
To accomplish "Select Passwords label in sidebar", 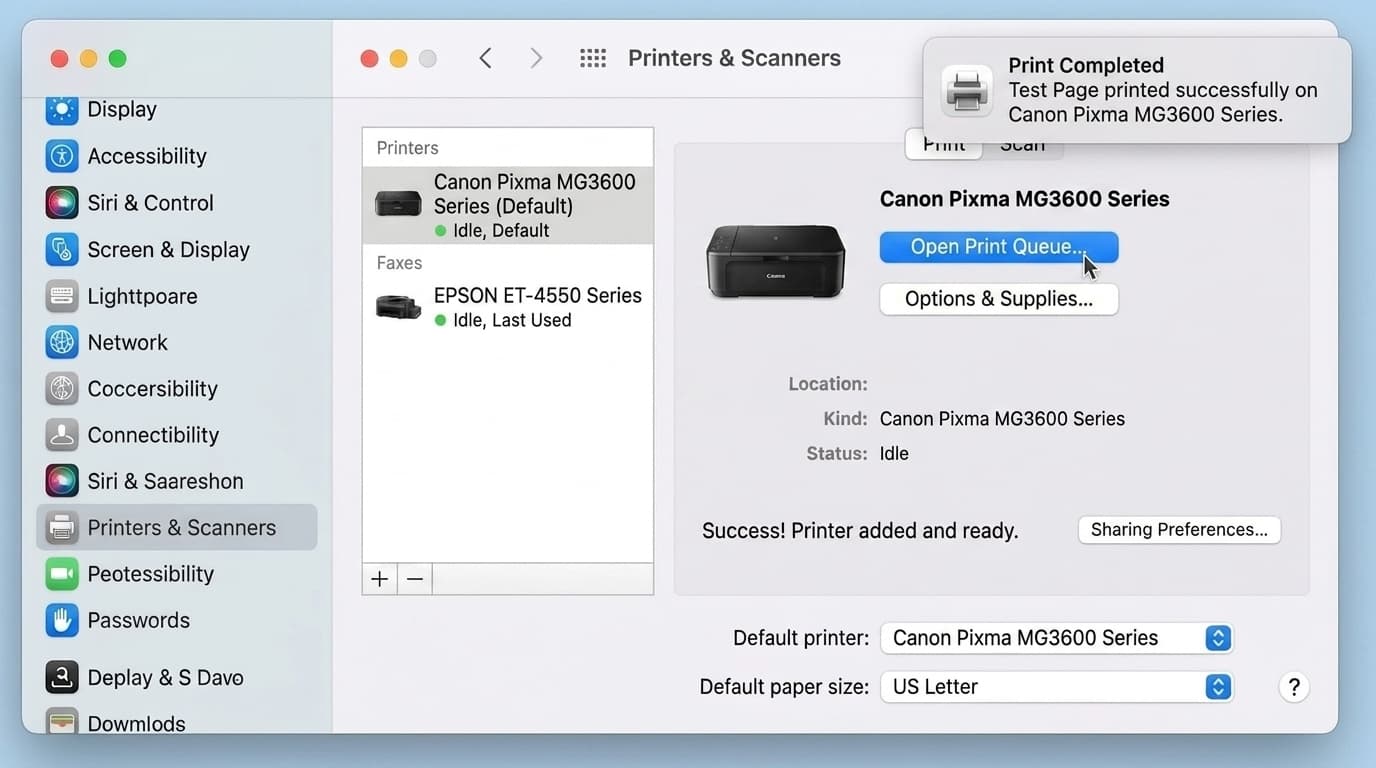I will pyautogui.click(x=138, y=620).
